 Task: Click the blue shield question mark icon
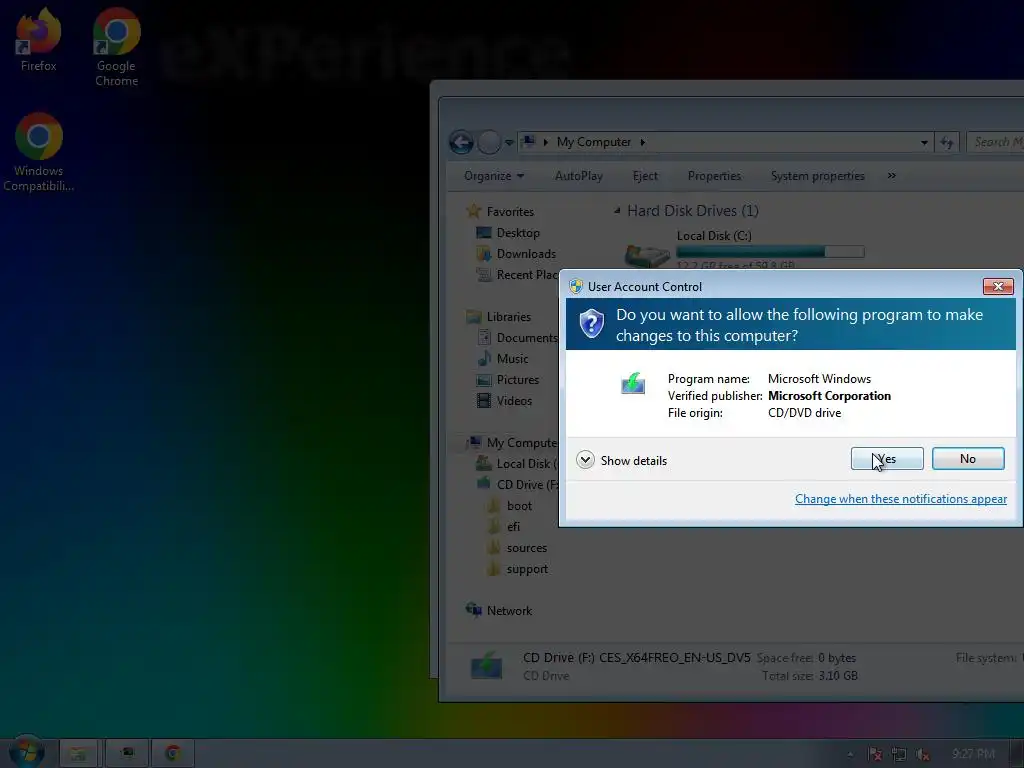[592, 323]
